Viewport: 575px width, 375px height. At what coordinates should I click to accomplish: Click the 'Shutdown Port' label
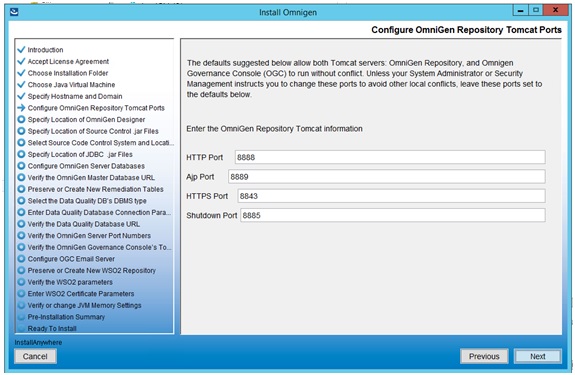(x=212, y=216)
